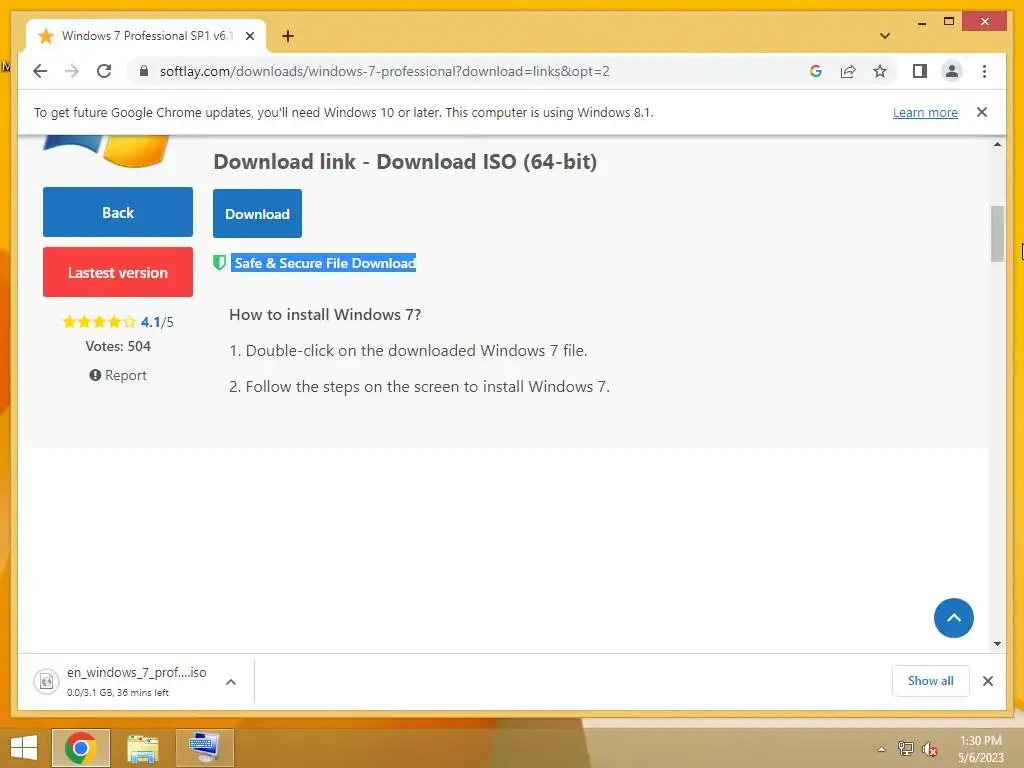Close the Windows 7 Professional tab
1024x768 pixels.
point(249,37)
